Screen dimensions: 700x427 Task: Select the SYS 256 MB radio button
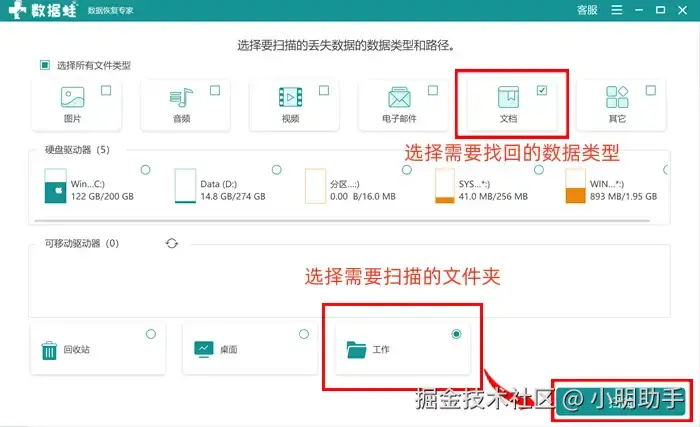(539, 170)
